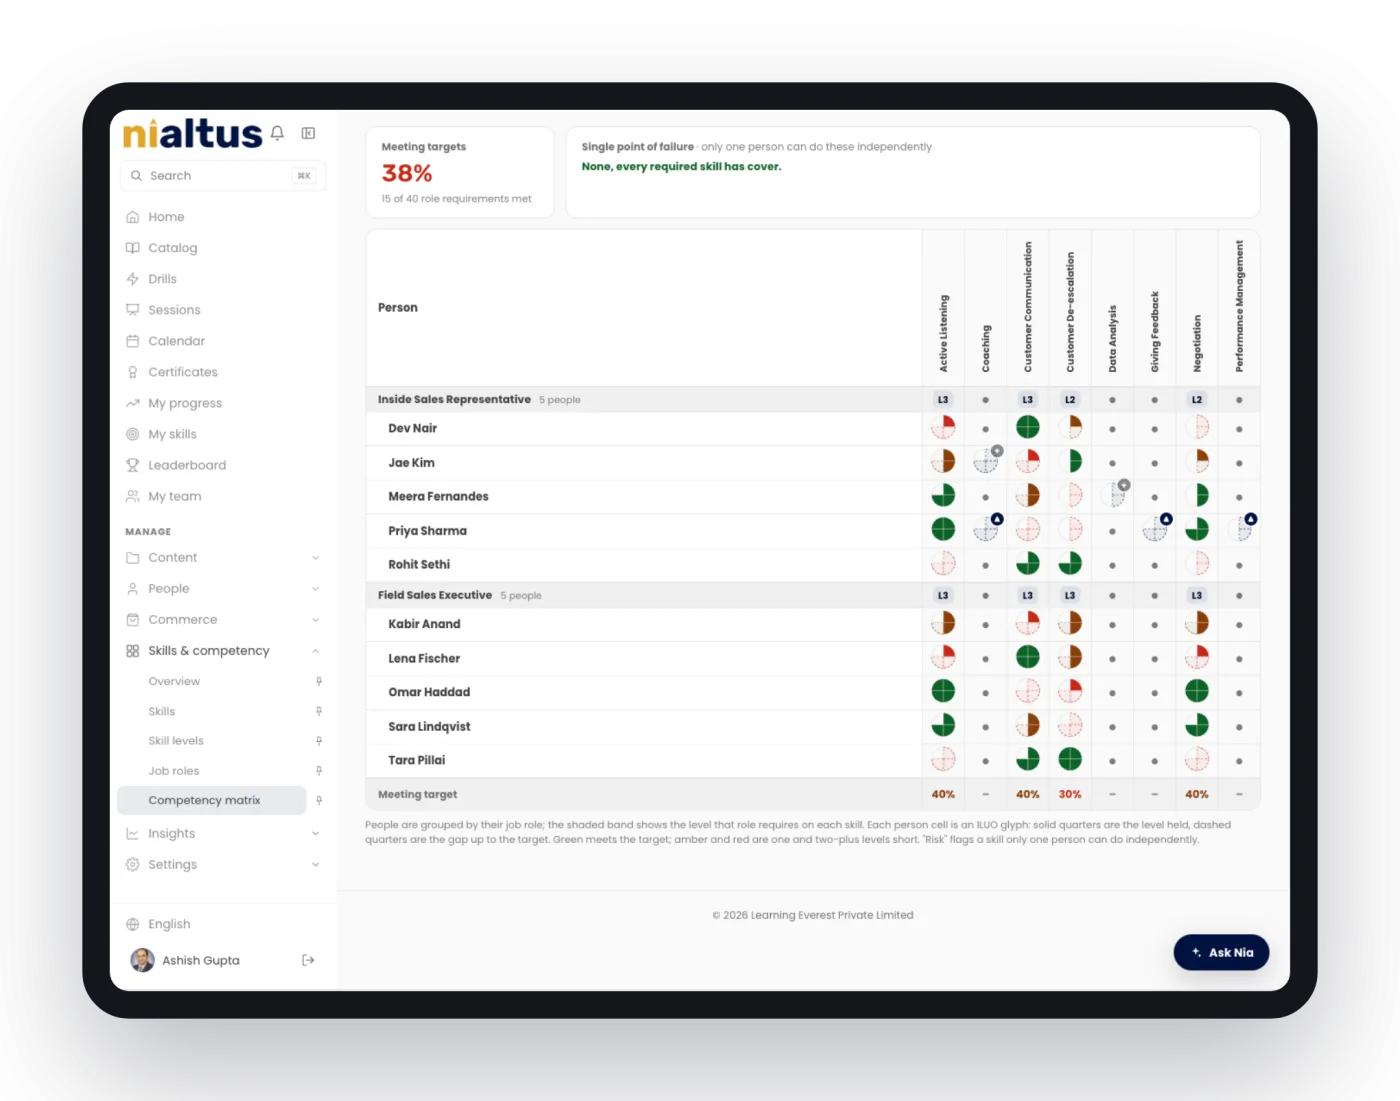Toggle the pin beside the Skills submenu item

(x=319, y=711)
